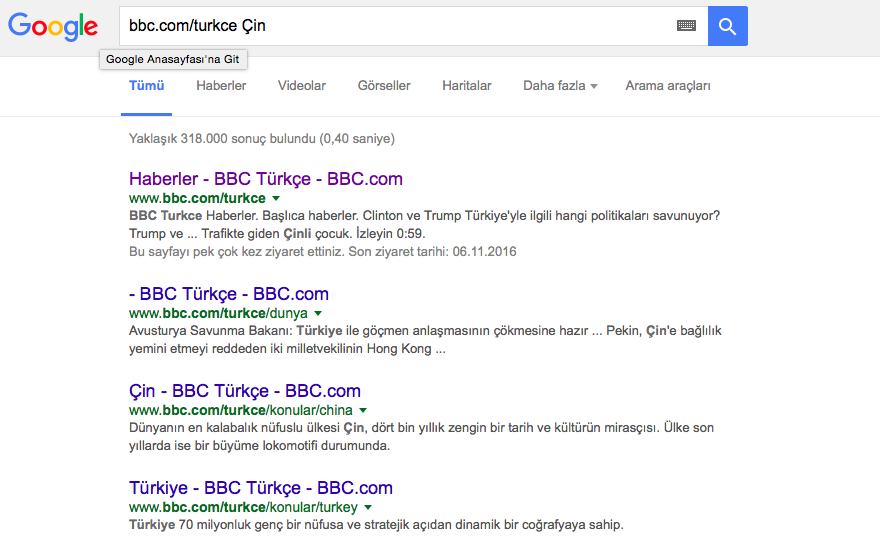The width and height of the screenshot is (880, 554).
Task: Switch to the Haberler tab
Action: (x=221, y=85)
